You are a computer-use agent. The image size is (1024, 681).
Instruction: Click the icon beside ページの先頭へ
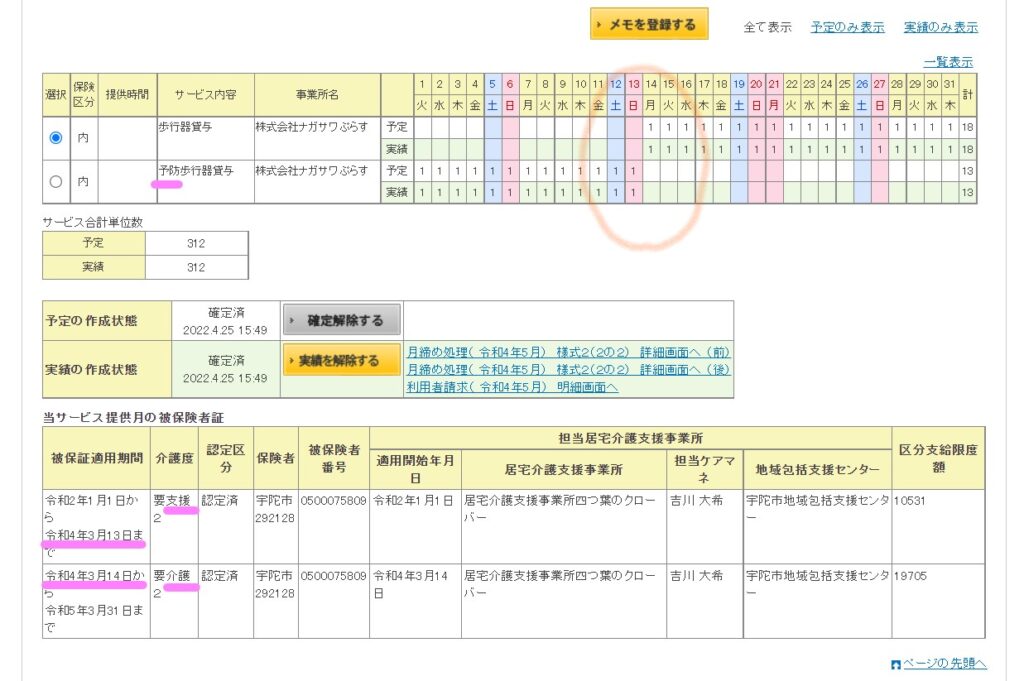pyautogui.click(x=895, y=664)
